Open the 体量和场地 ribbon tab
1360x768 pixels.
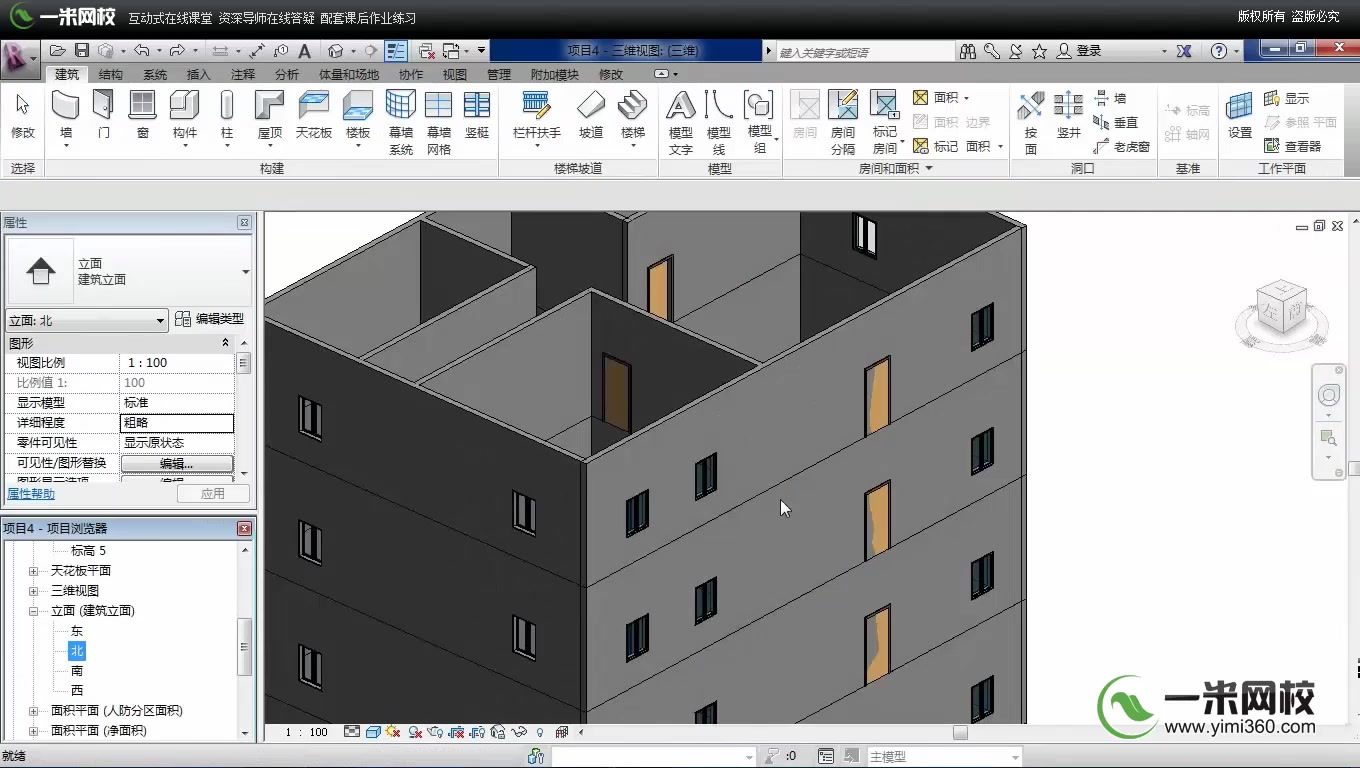[x=349, y=74]
